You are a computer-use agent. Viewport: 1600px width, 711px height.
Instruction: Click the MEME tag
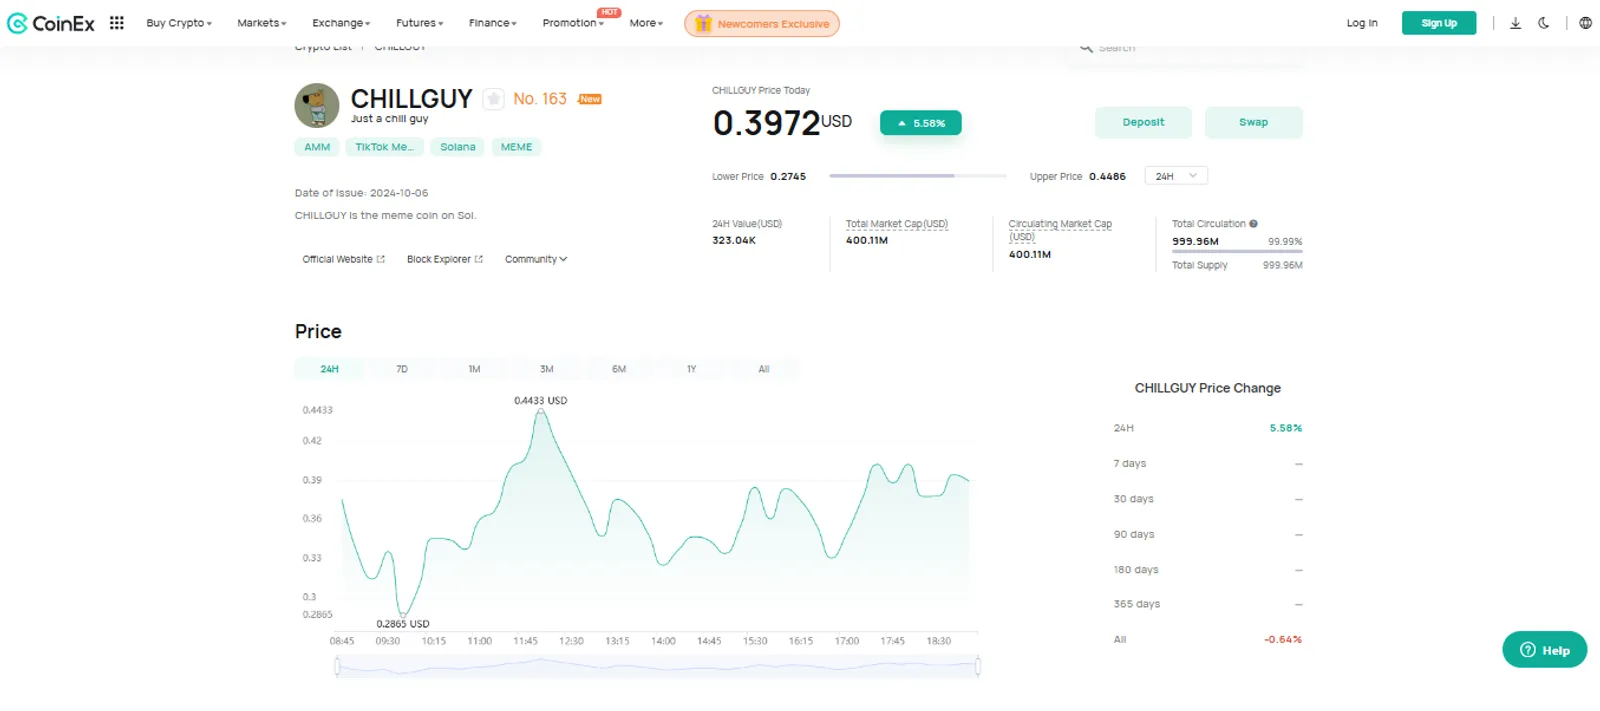click(x=516, y=147)
